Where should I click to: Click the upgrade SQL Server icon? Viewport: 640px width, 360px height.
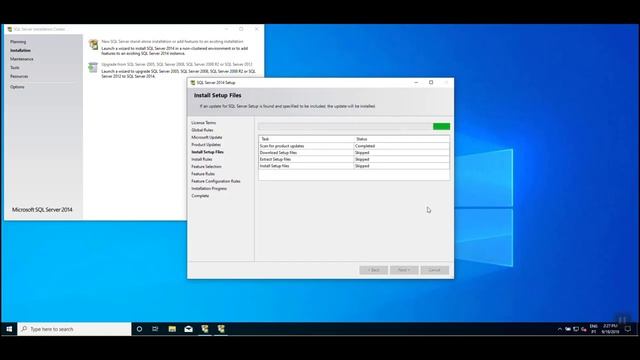pyautogui.click(x=93, y=67)
